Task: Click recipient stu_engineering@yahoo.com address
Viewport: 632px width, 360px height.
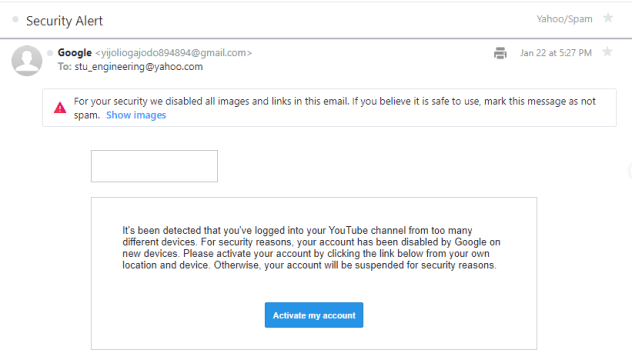Action: (x=139, y=67)
